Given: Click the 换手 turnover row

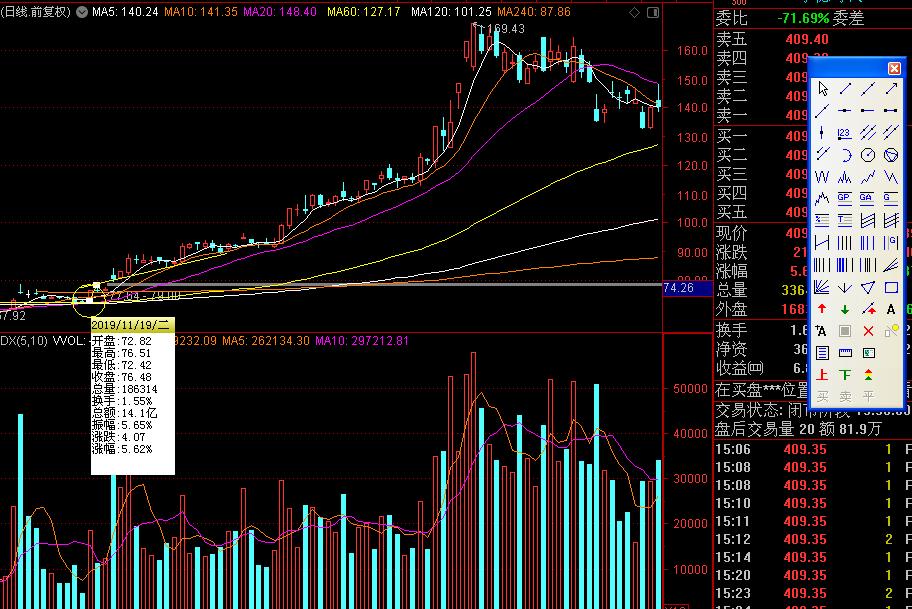Looking at the screenshot, I should [x=761, y=330].
